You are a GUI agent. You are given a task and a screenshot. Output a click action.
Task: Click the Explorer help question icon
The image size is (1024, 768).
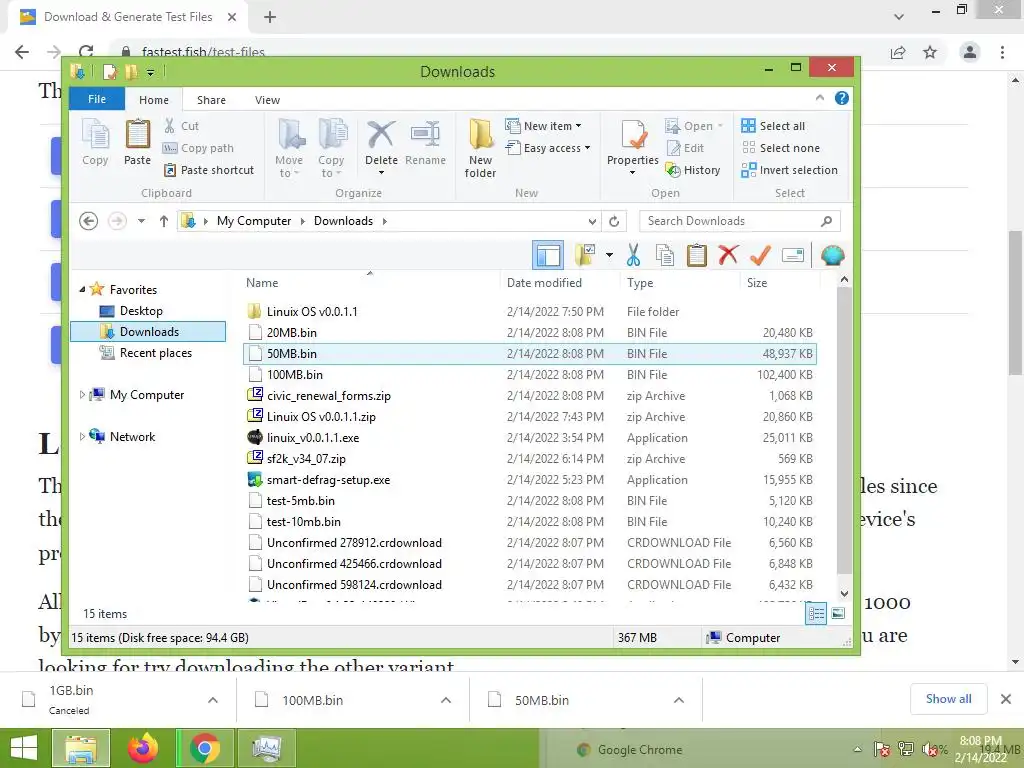(842, 98)
